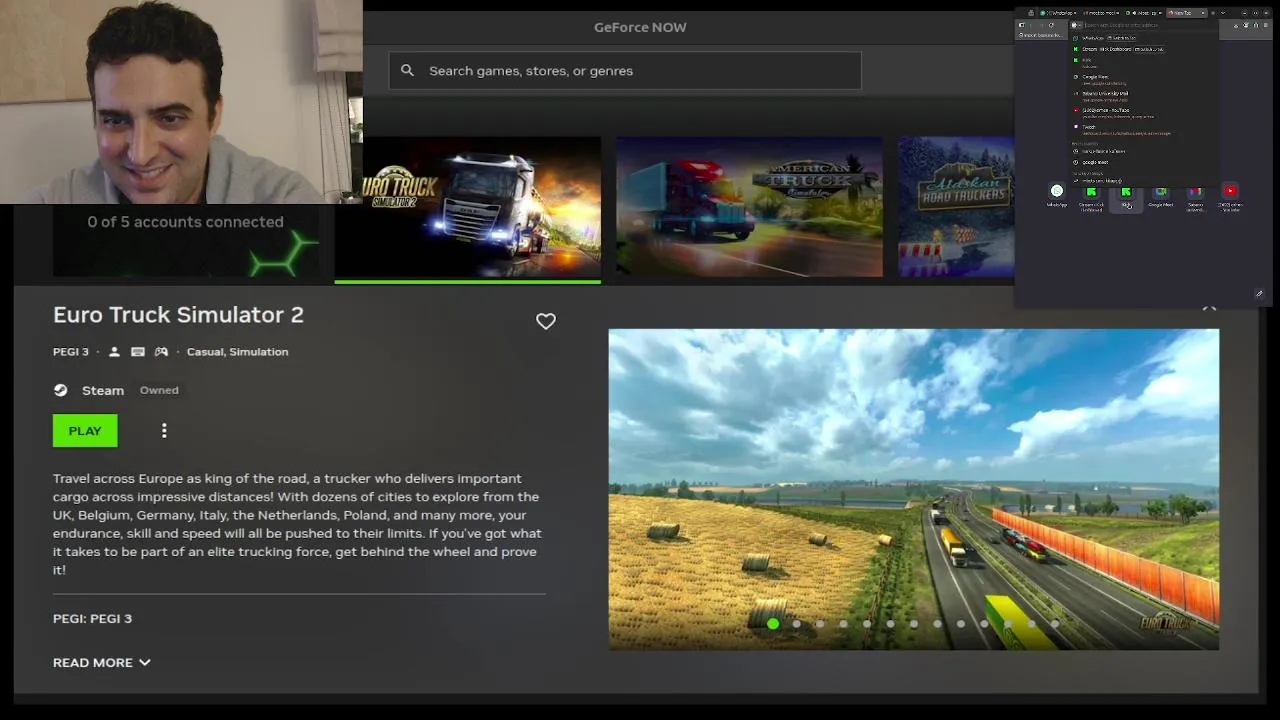
Task: Open the 0 of 5 accounts connected card
Action: click(186, 240)
